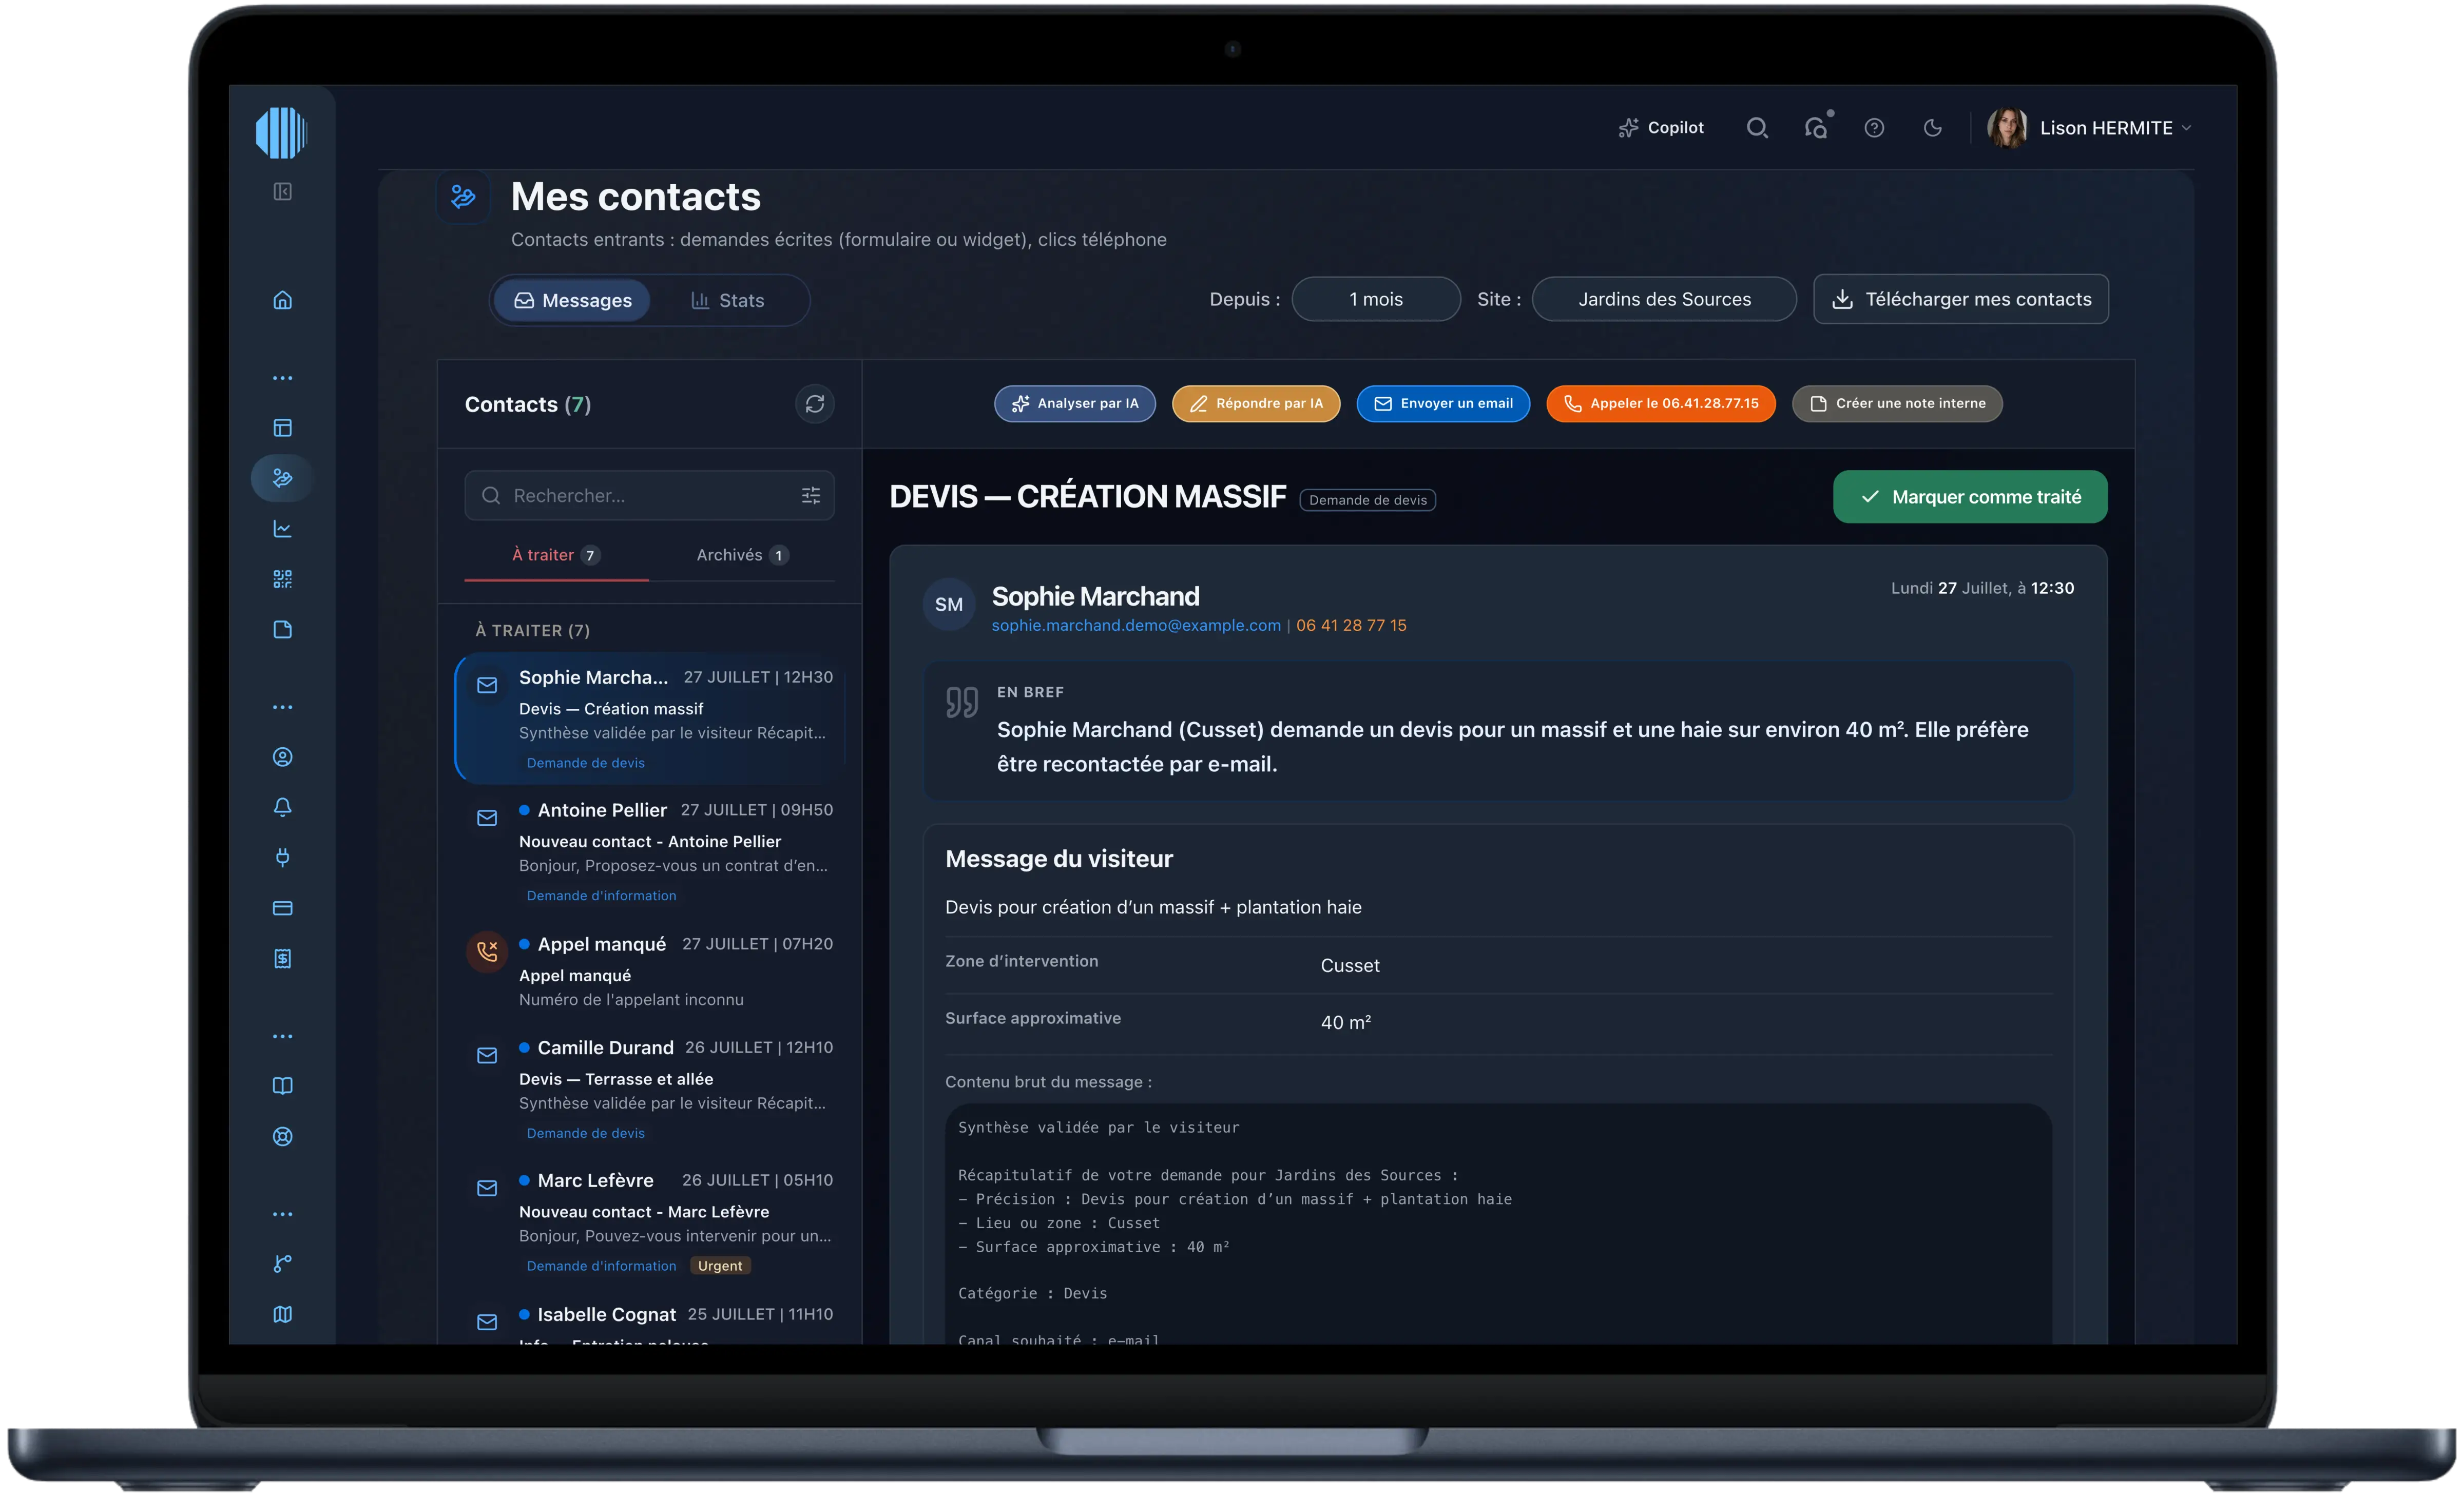Viewport: 2464px width, 1495px height.
Task: Open the search filter sliders icon
Action: tap(811, 496)
